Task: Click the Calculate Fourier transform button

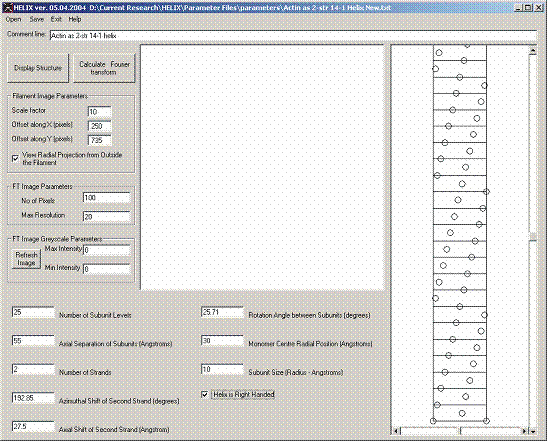Action: click(104, 68)
